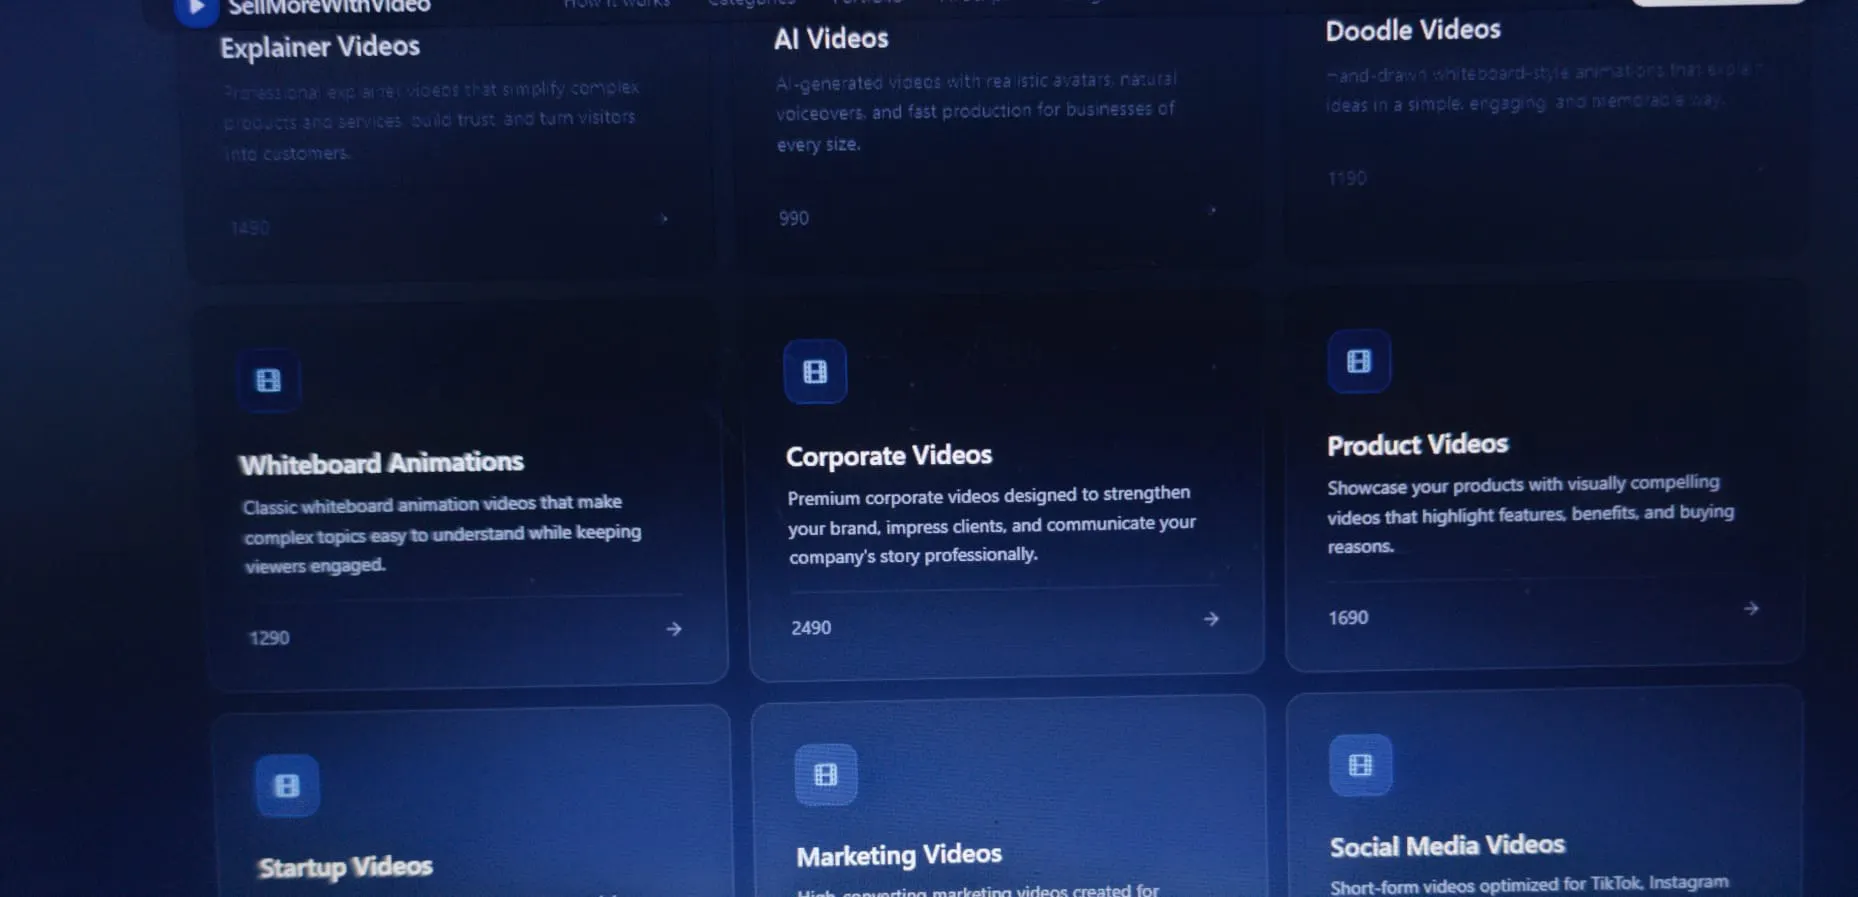This screenshot has width=1858, height=897.
Task: Click the 1190 price on Doodle Videos
Action: tap(1347, 178)
